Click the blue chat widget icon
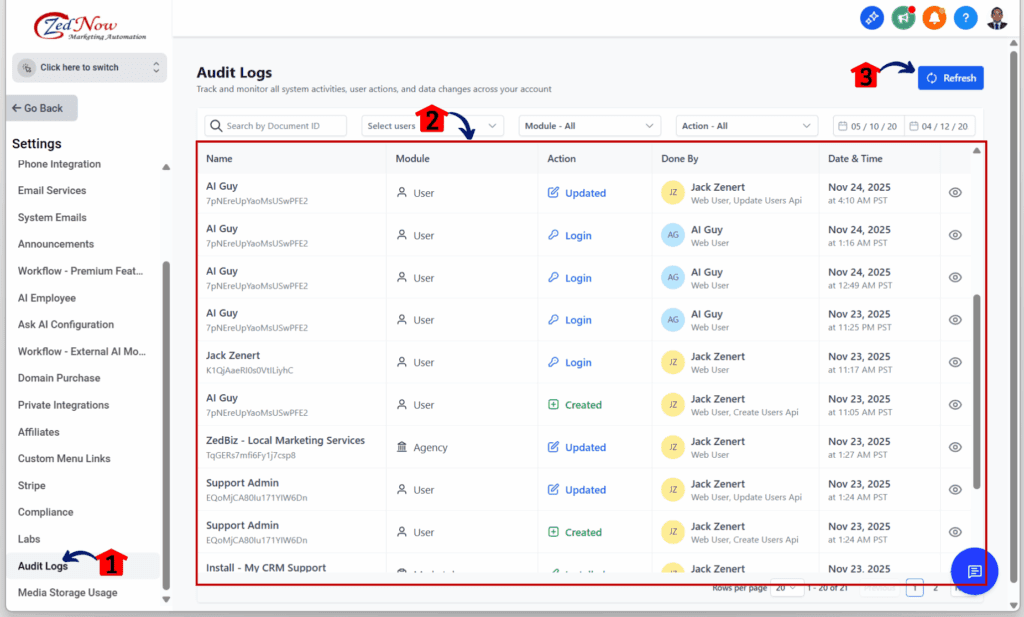The height and width of the screenshot is (617, 1024). pos(974,571)
